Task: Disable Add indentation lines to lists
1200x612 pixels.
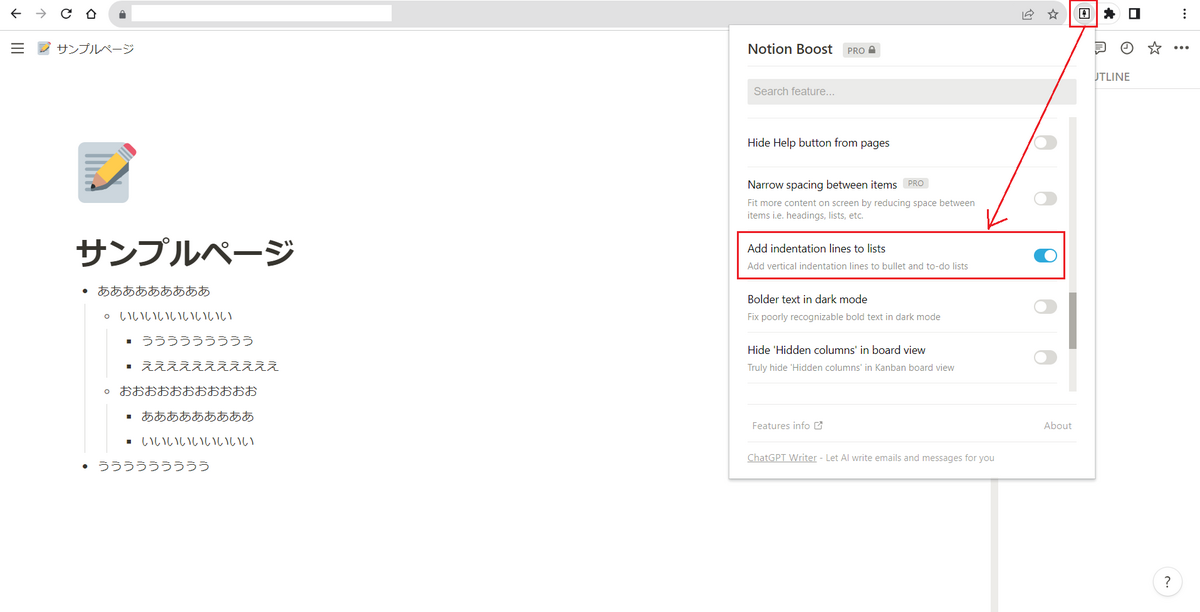Action: coord(1045,256)
